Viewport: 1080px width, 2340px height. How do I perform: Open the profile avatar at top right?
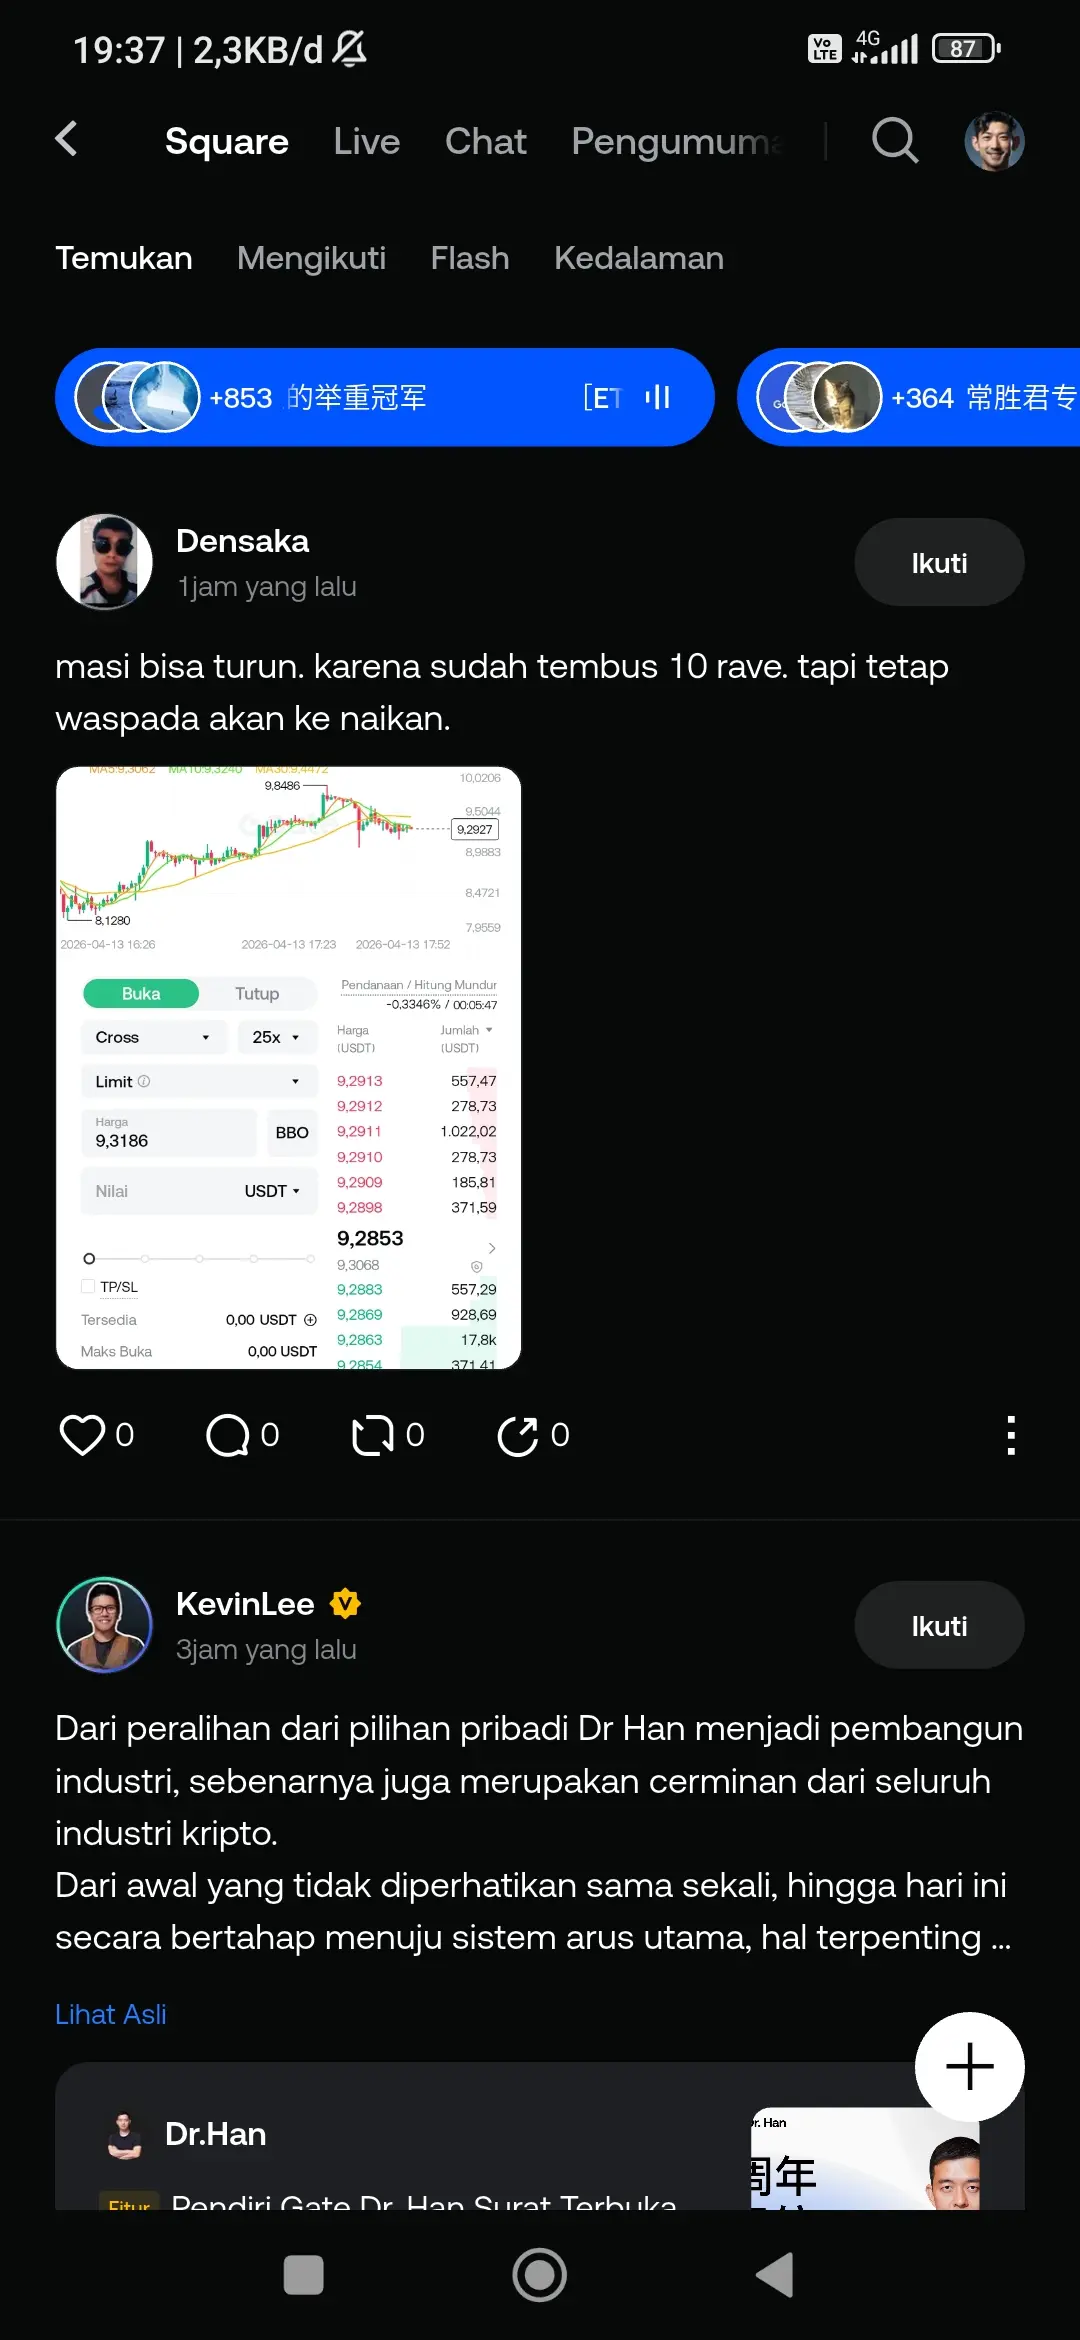tap(994, 141)
